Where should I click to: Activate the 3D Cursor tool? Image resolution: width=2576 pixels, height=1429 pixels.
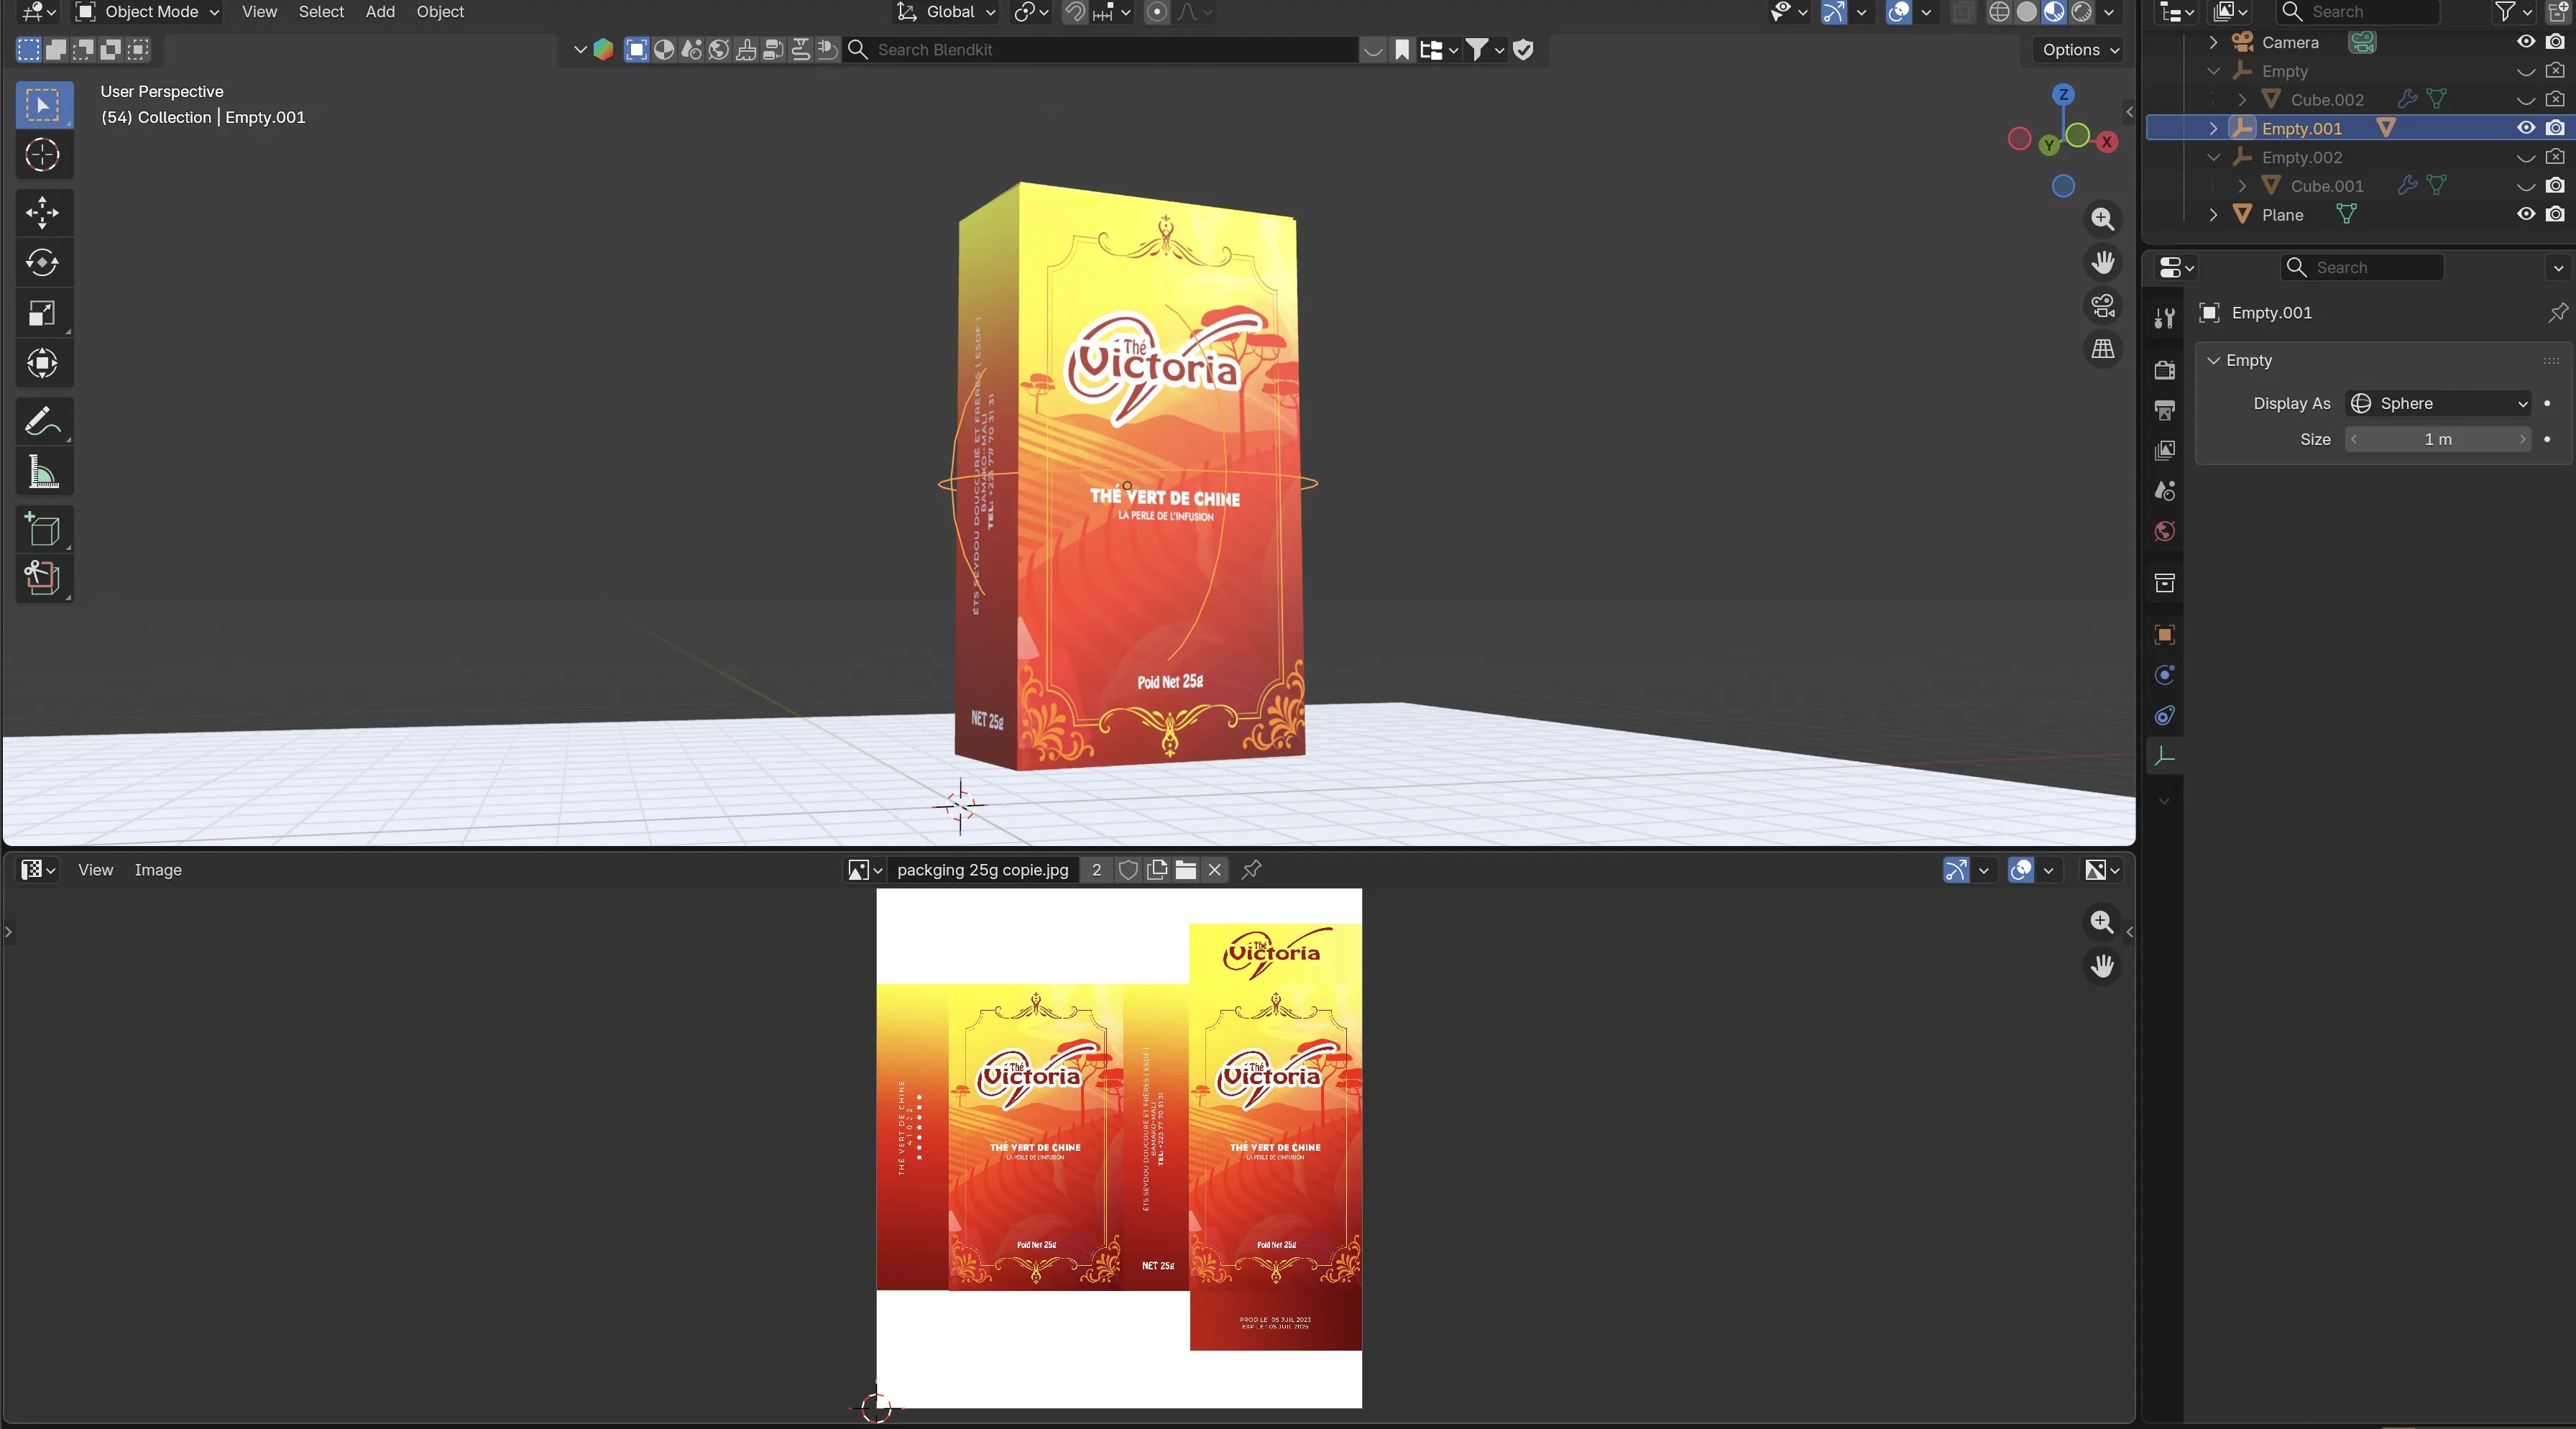tap(43, 155)
